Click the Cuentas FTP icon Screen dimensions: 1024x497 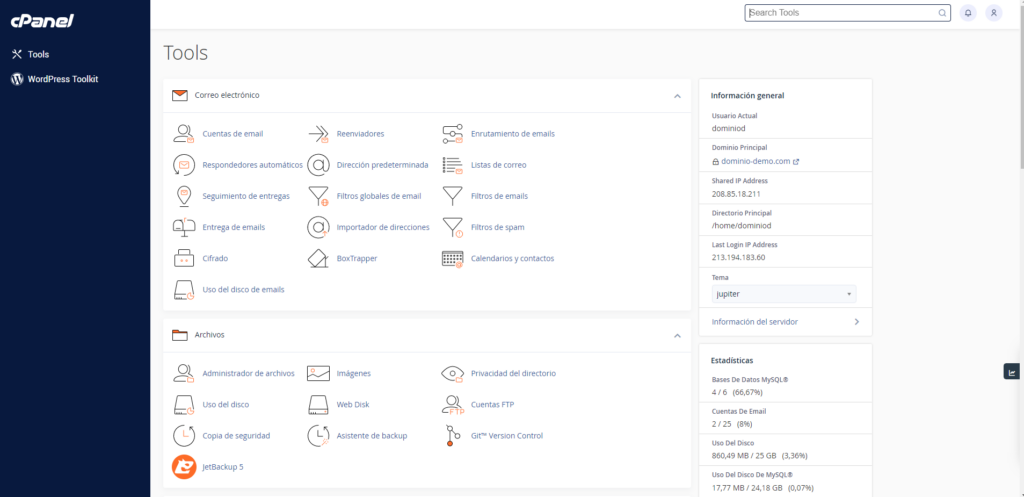point(453,404)
